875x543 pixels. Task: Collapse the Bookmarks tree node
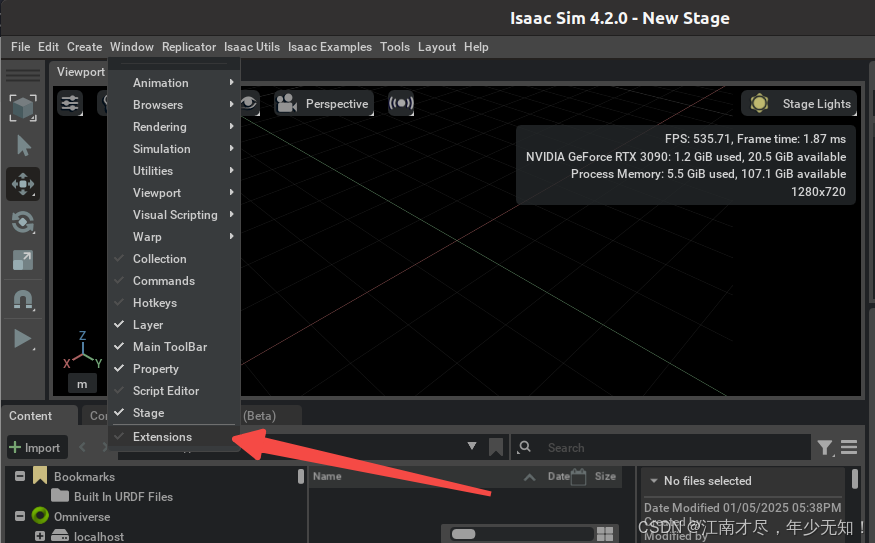(x=20, y=477)
